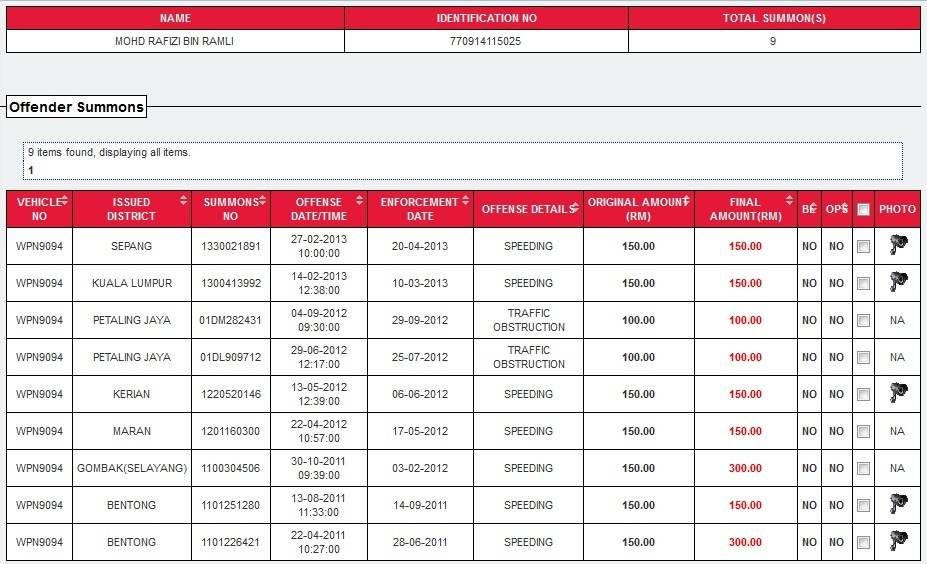Click the '9 items found' message
Image resolution: width=927 pixels, height=564 pixels.
109,153
